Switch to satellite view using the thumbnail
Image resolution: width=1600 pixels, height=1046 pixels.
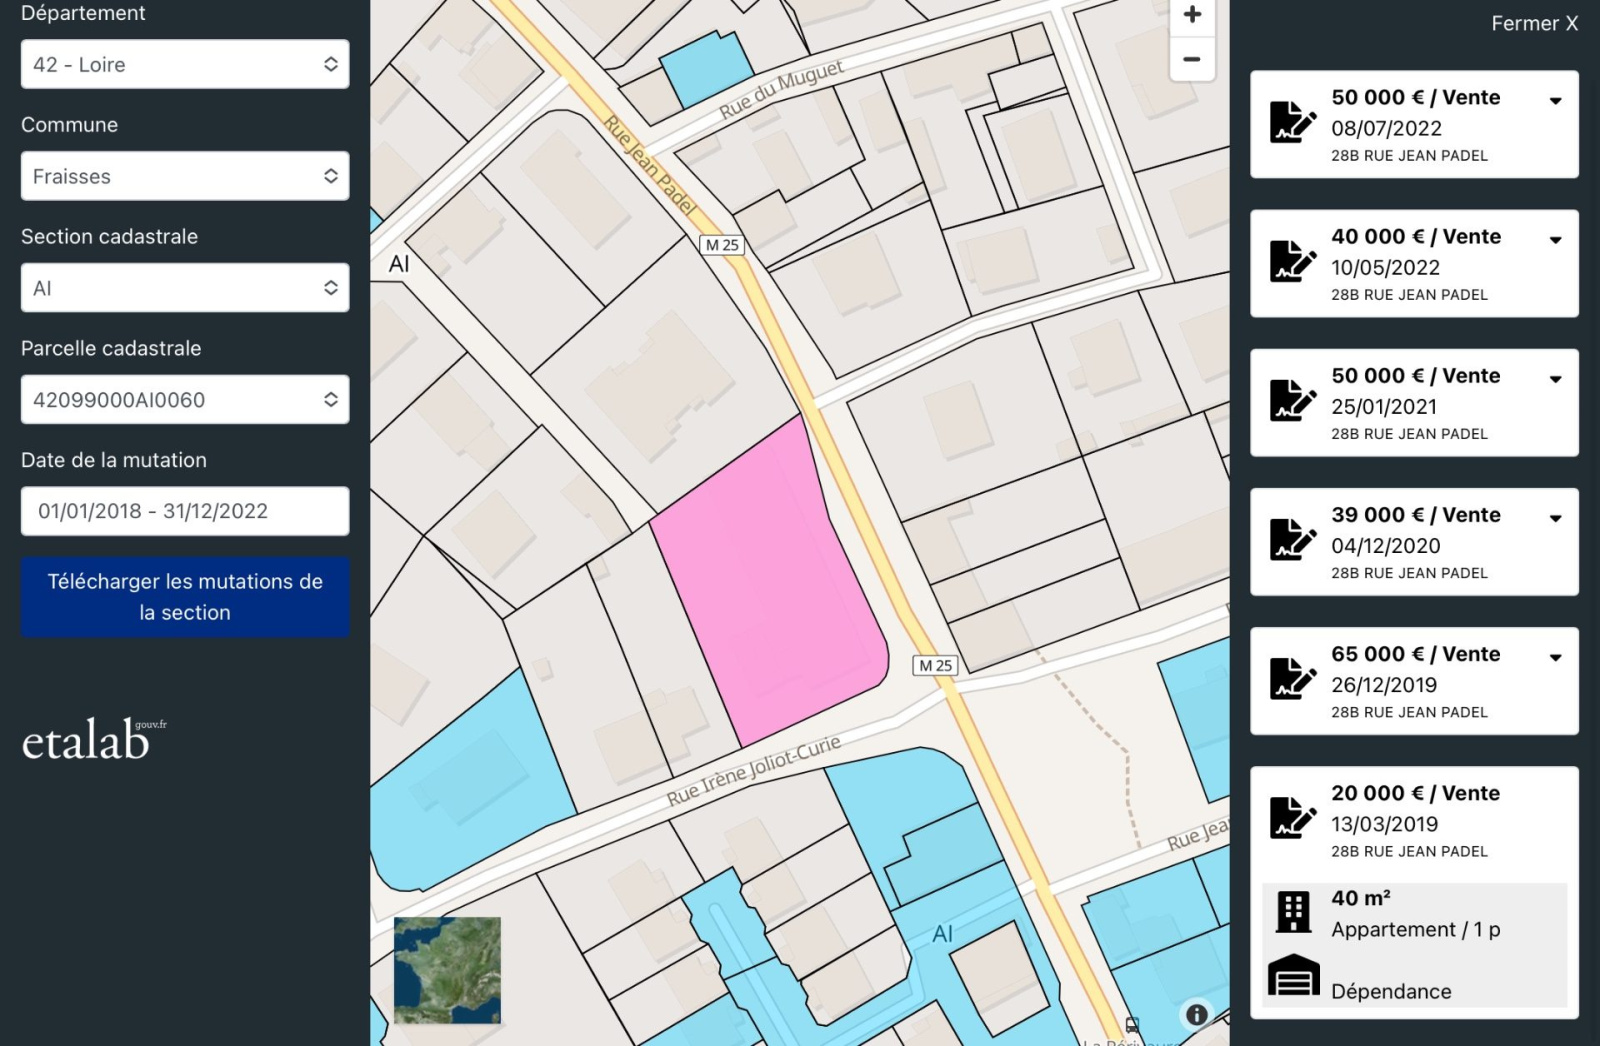point(447,970)
